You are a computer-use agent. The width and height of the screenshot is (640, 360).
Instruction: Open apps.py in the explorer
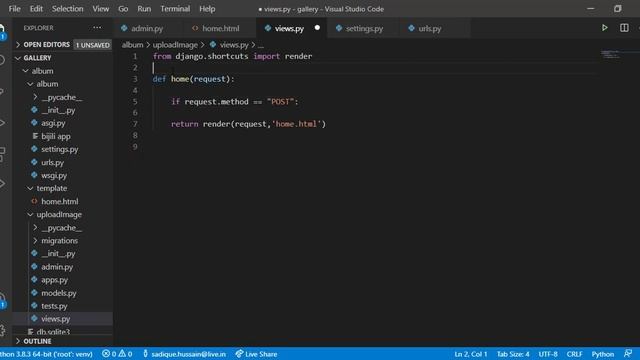54,280
